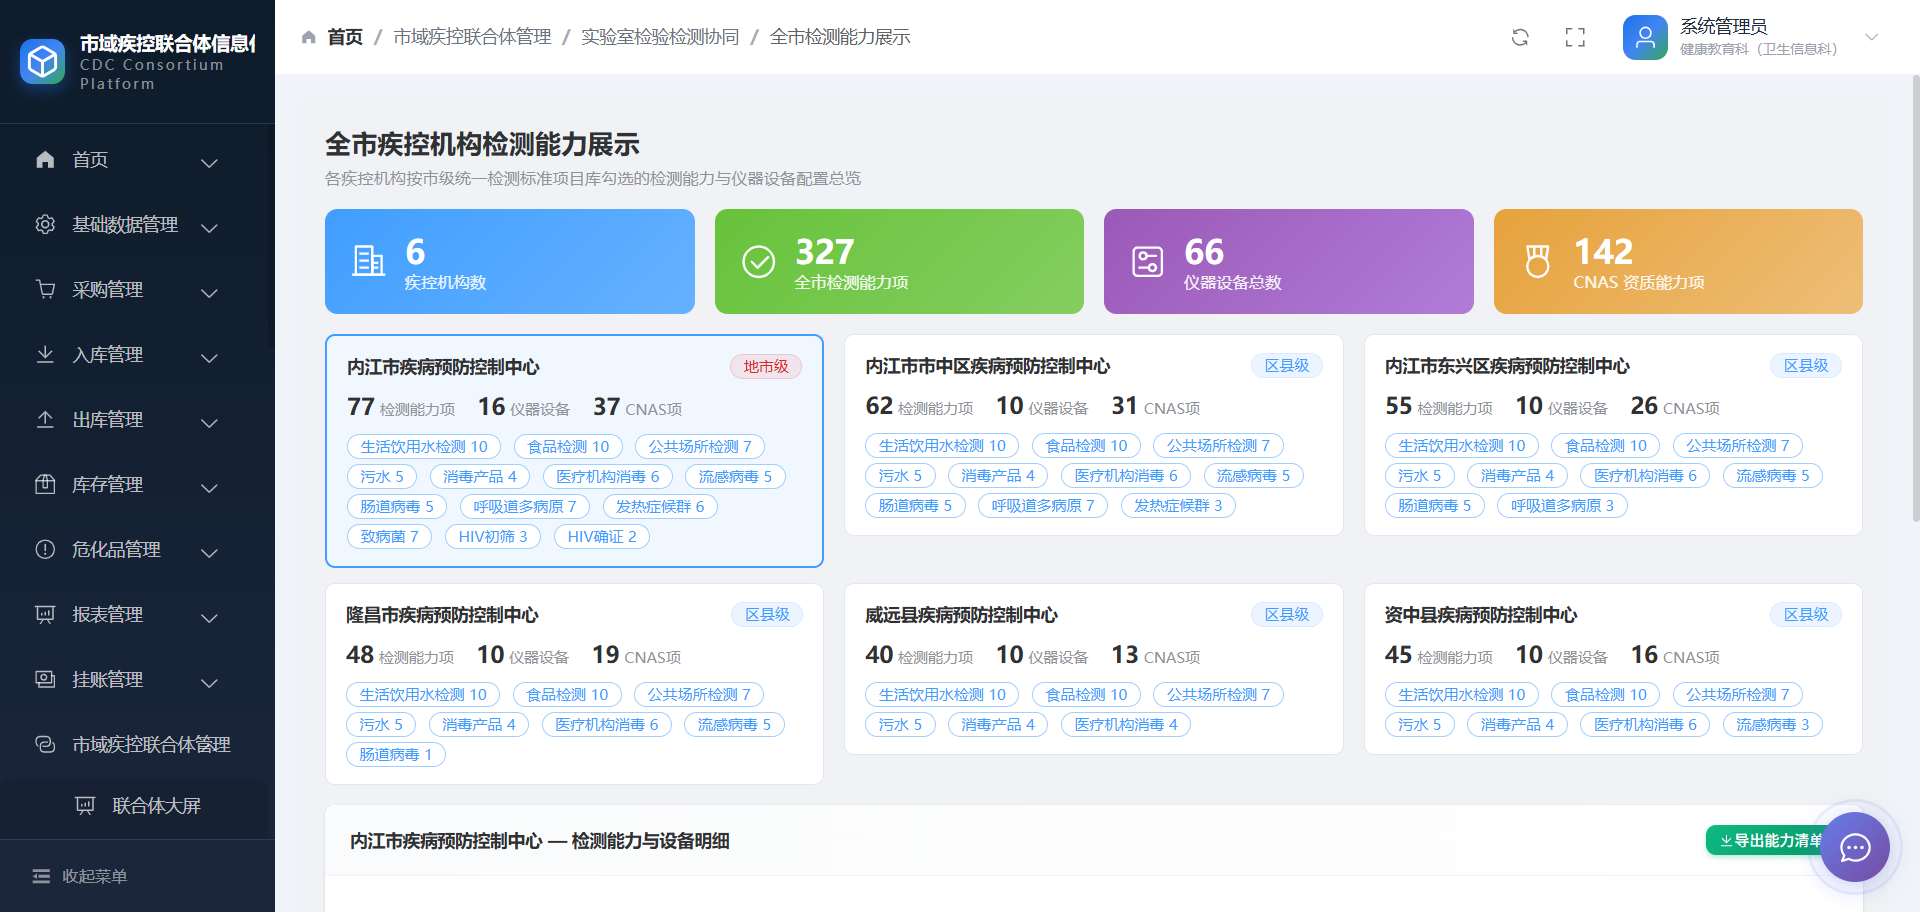Click the 库存管理 box icon

(45, 484)
